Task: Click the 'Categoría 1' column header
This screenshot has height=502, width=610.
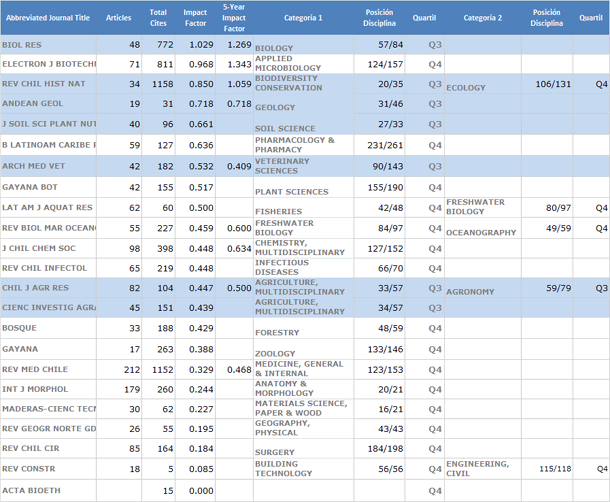Action: click(303, 18)
